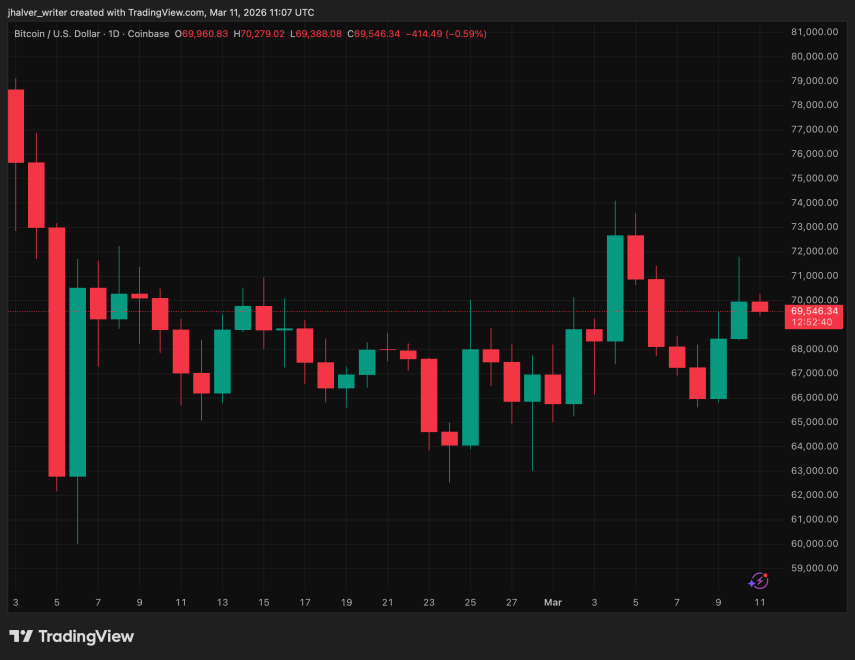Click the 23 date label on time axis
Image resolution: width=855 pixels, height=660 pixels.
[429, 603]
